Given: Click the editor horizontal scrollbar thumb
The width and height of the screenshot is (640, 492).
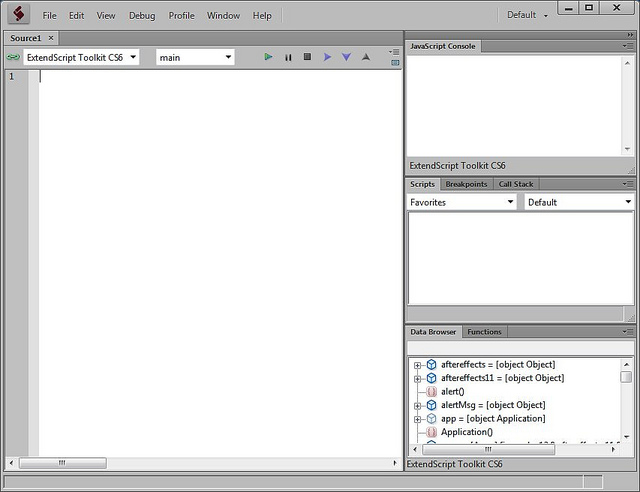Looking at the screenshot, I should pos(63,463).
